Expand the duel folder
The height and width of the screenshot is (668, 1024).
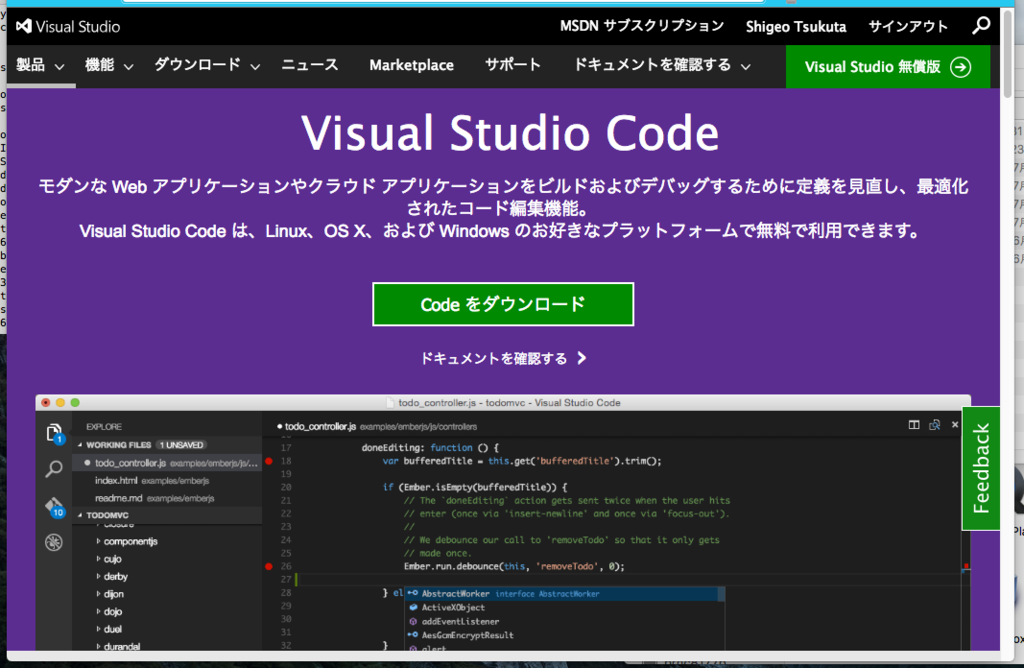click(x=99, y=629)
